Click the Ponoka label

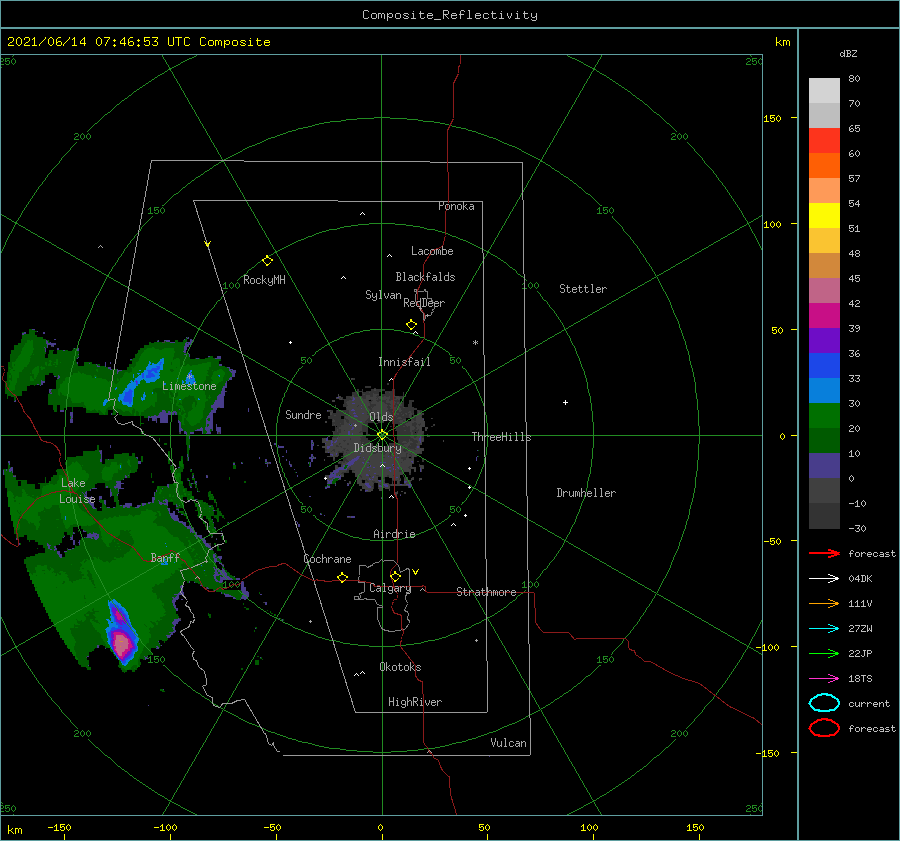point(456,206)
